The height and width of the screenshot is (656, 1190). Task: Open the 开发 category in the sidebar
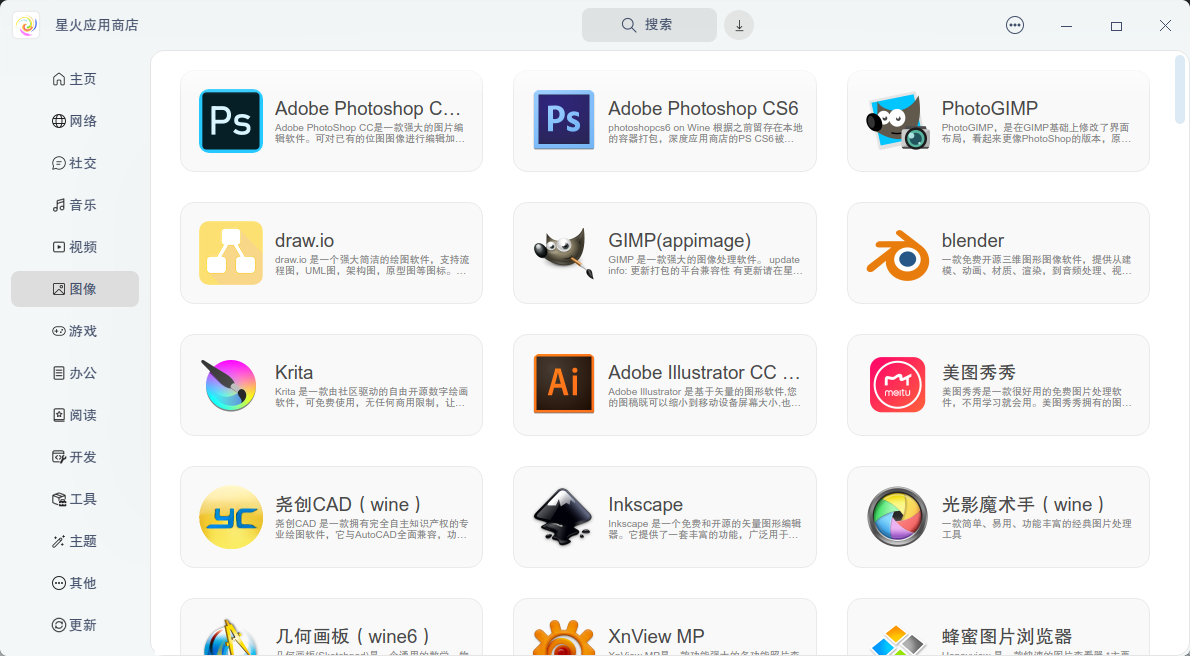(x=76, y=456)
